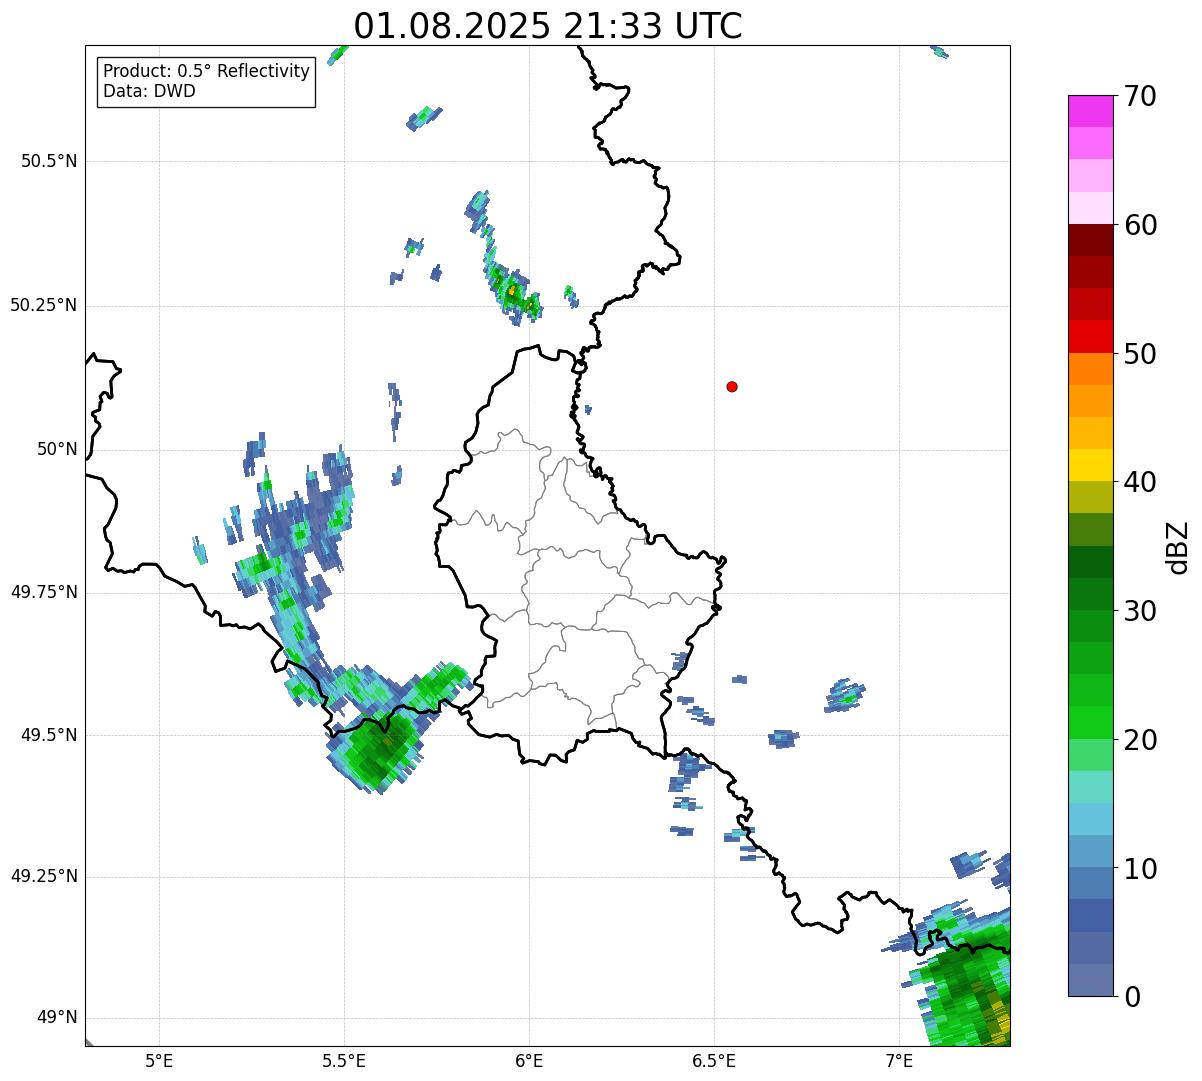Click the latitude label 49.25°N

coord(43,876)
